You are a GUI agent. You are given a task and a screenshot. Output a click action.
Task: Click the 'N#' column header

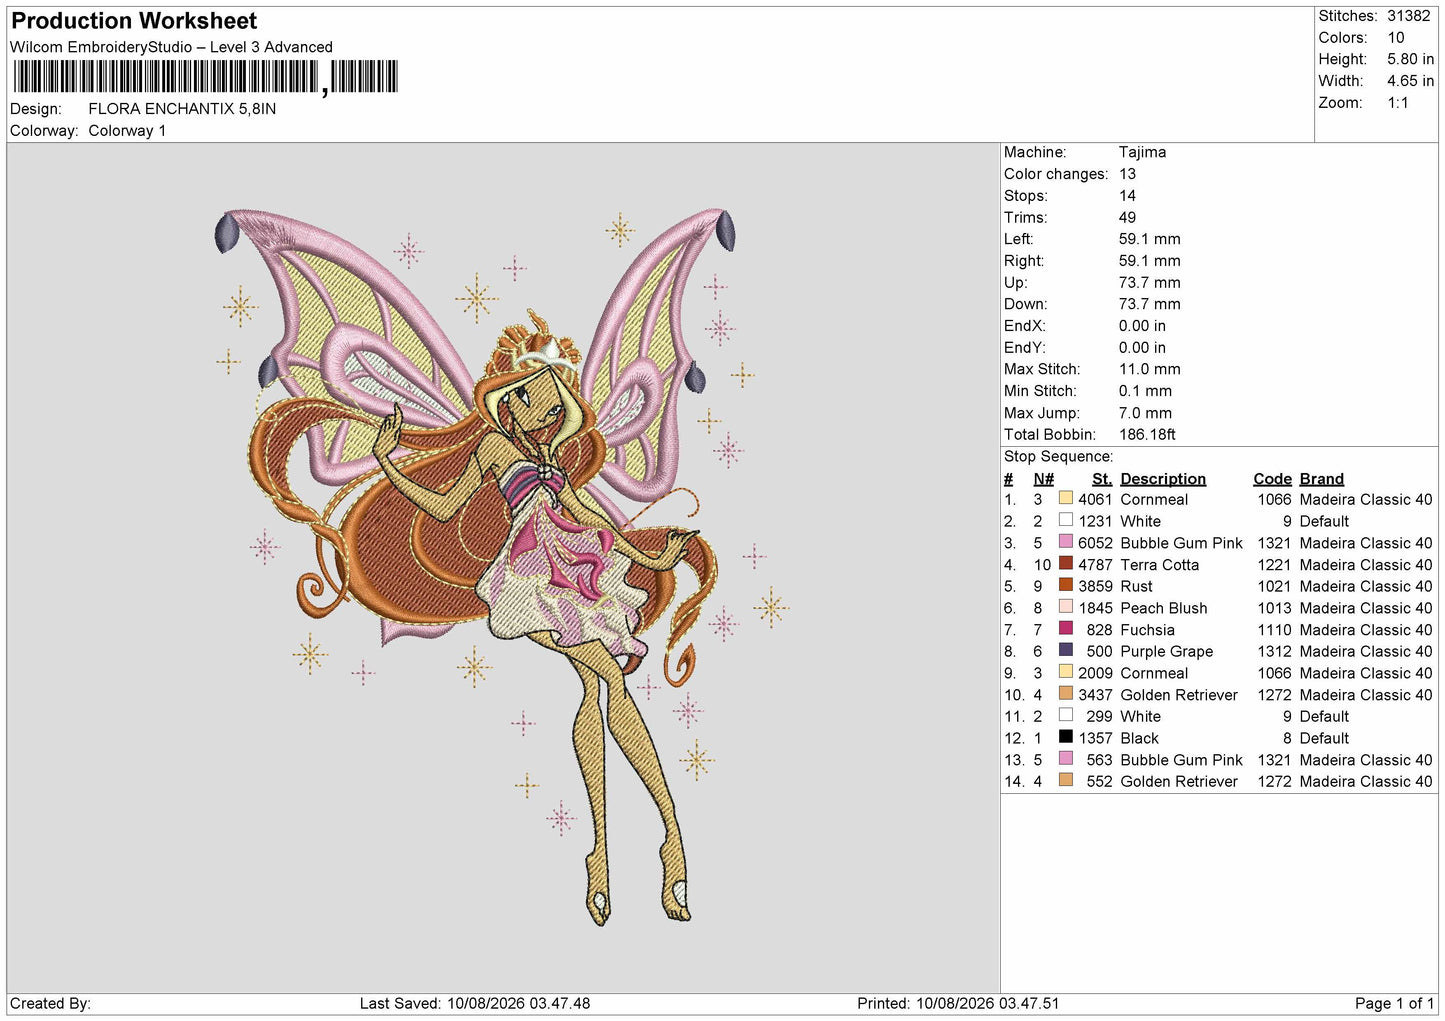click(1043, 479)
